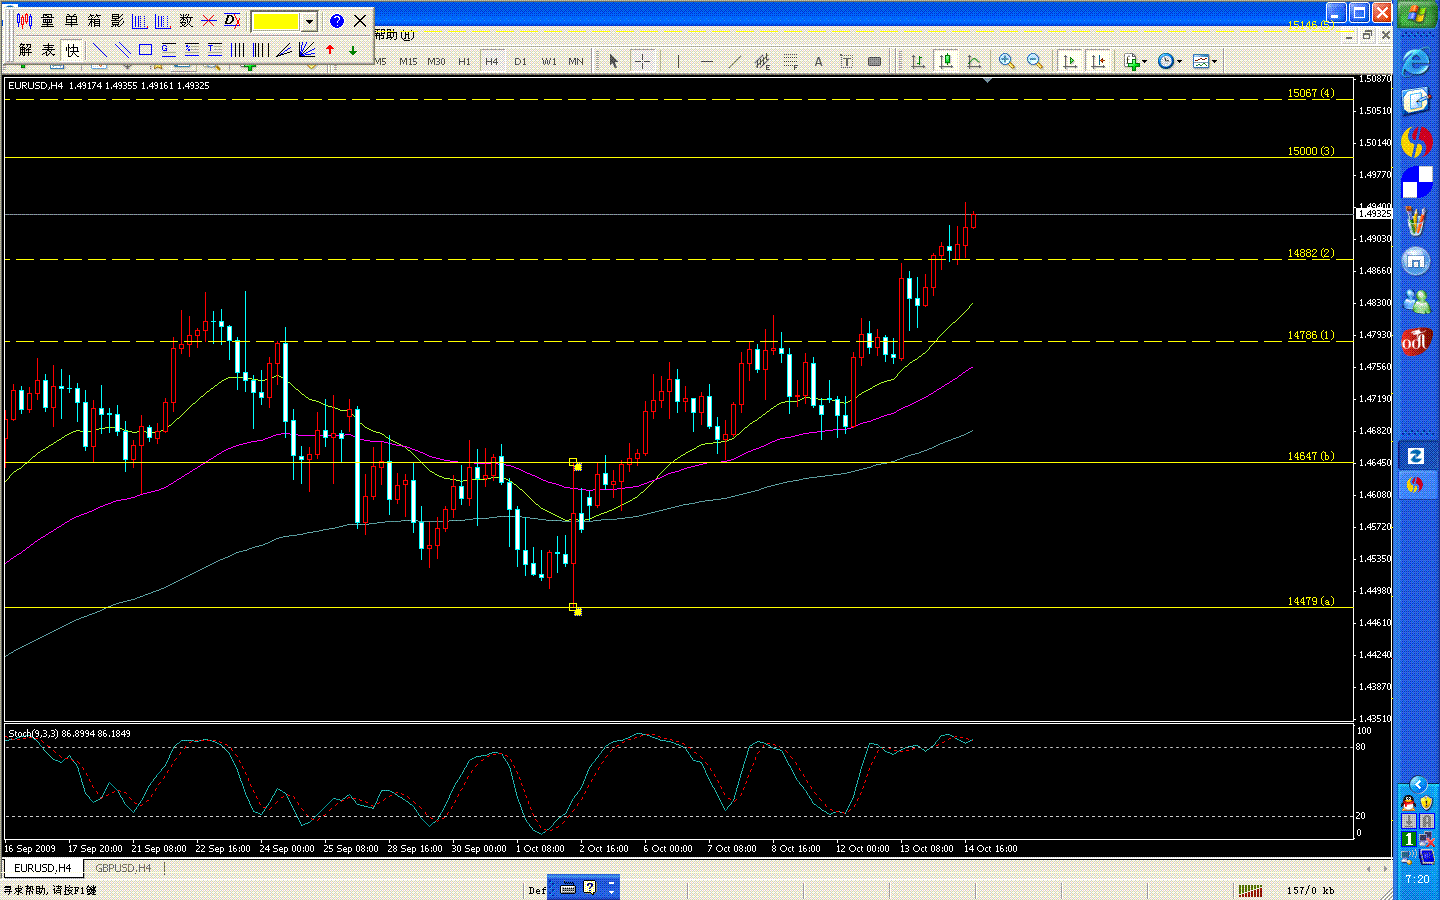Open the 帮助(H) help menu
This screenshot has width=1440, height=900.
coord(394,35)
